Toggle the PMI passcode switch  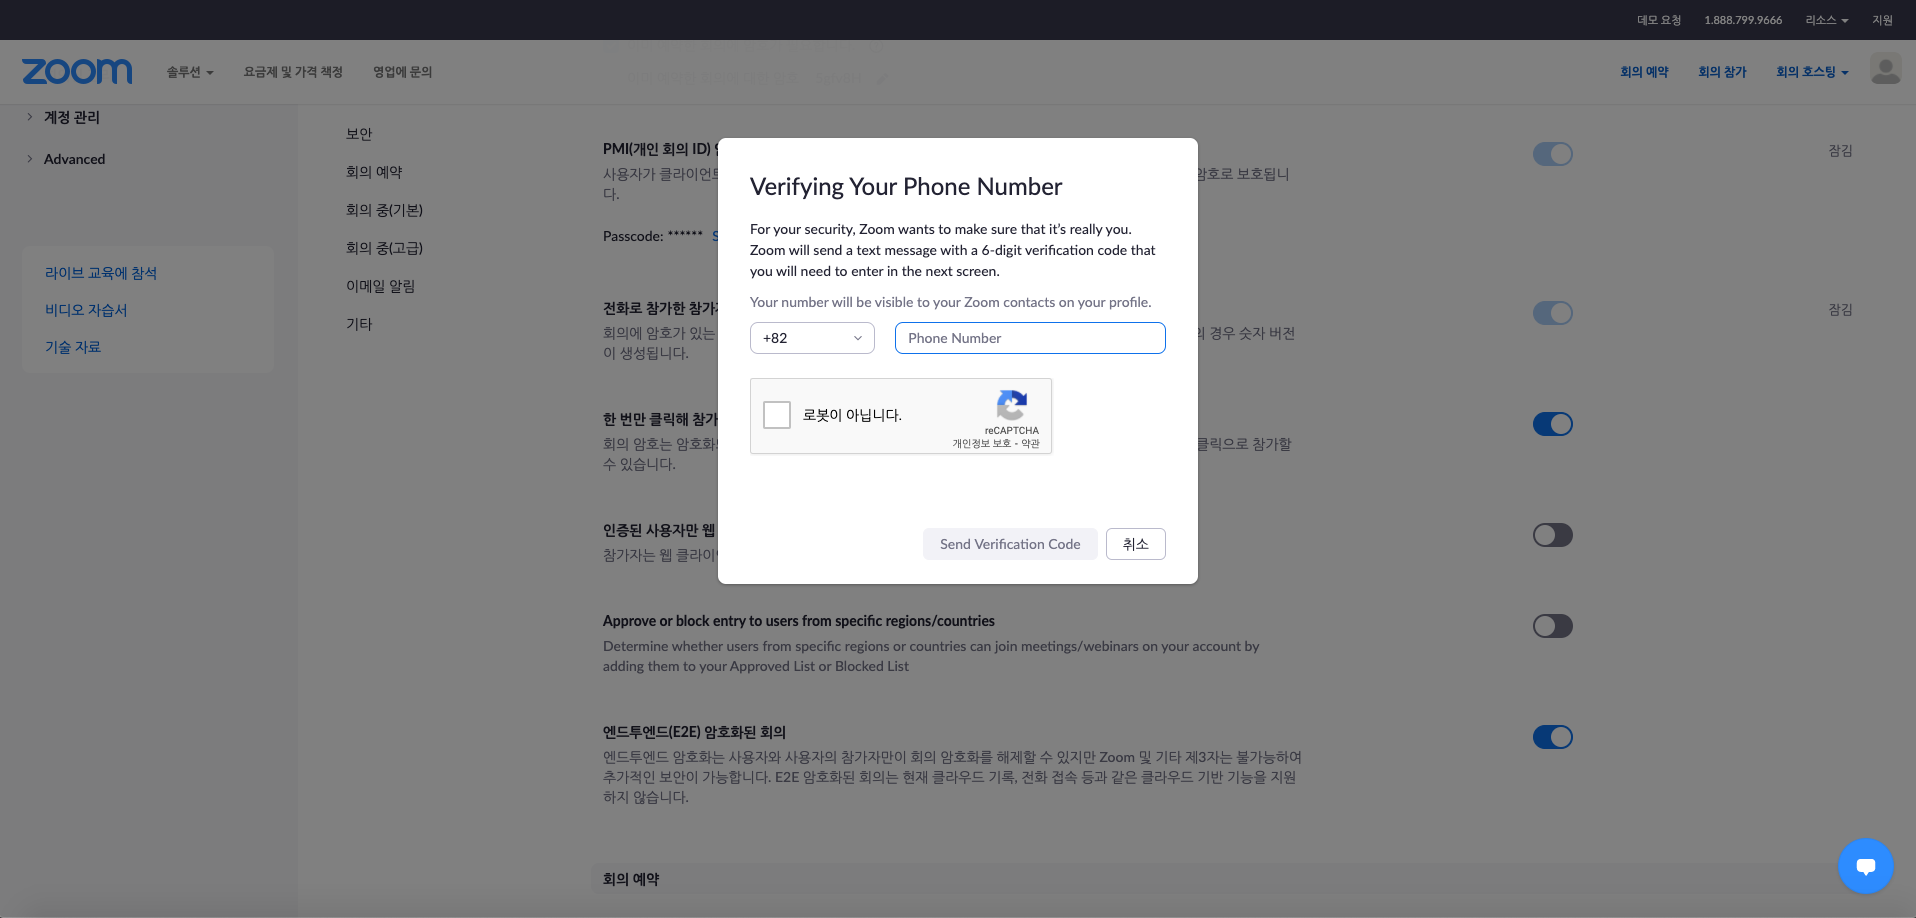[1552, 154]
